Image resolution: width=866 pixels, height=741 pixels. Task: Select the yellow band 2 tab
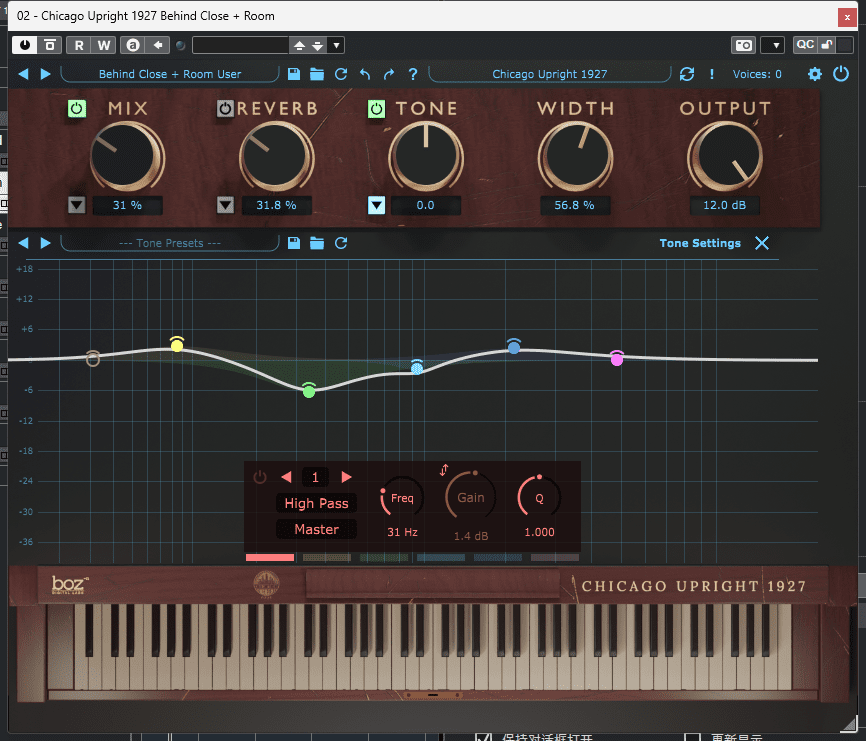pos(327,558)
